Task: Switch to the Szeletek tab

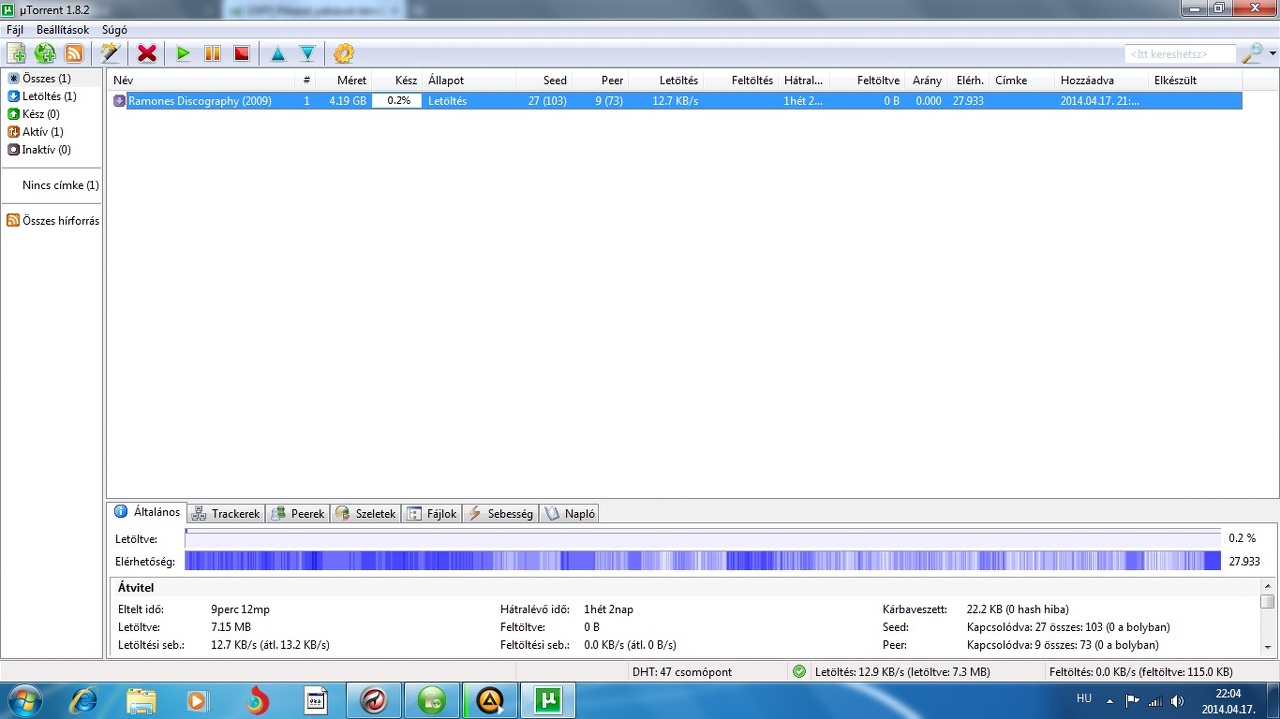Action: (366, 514)
